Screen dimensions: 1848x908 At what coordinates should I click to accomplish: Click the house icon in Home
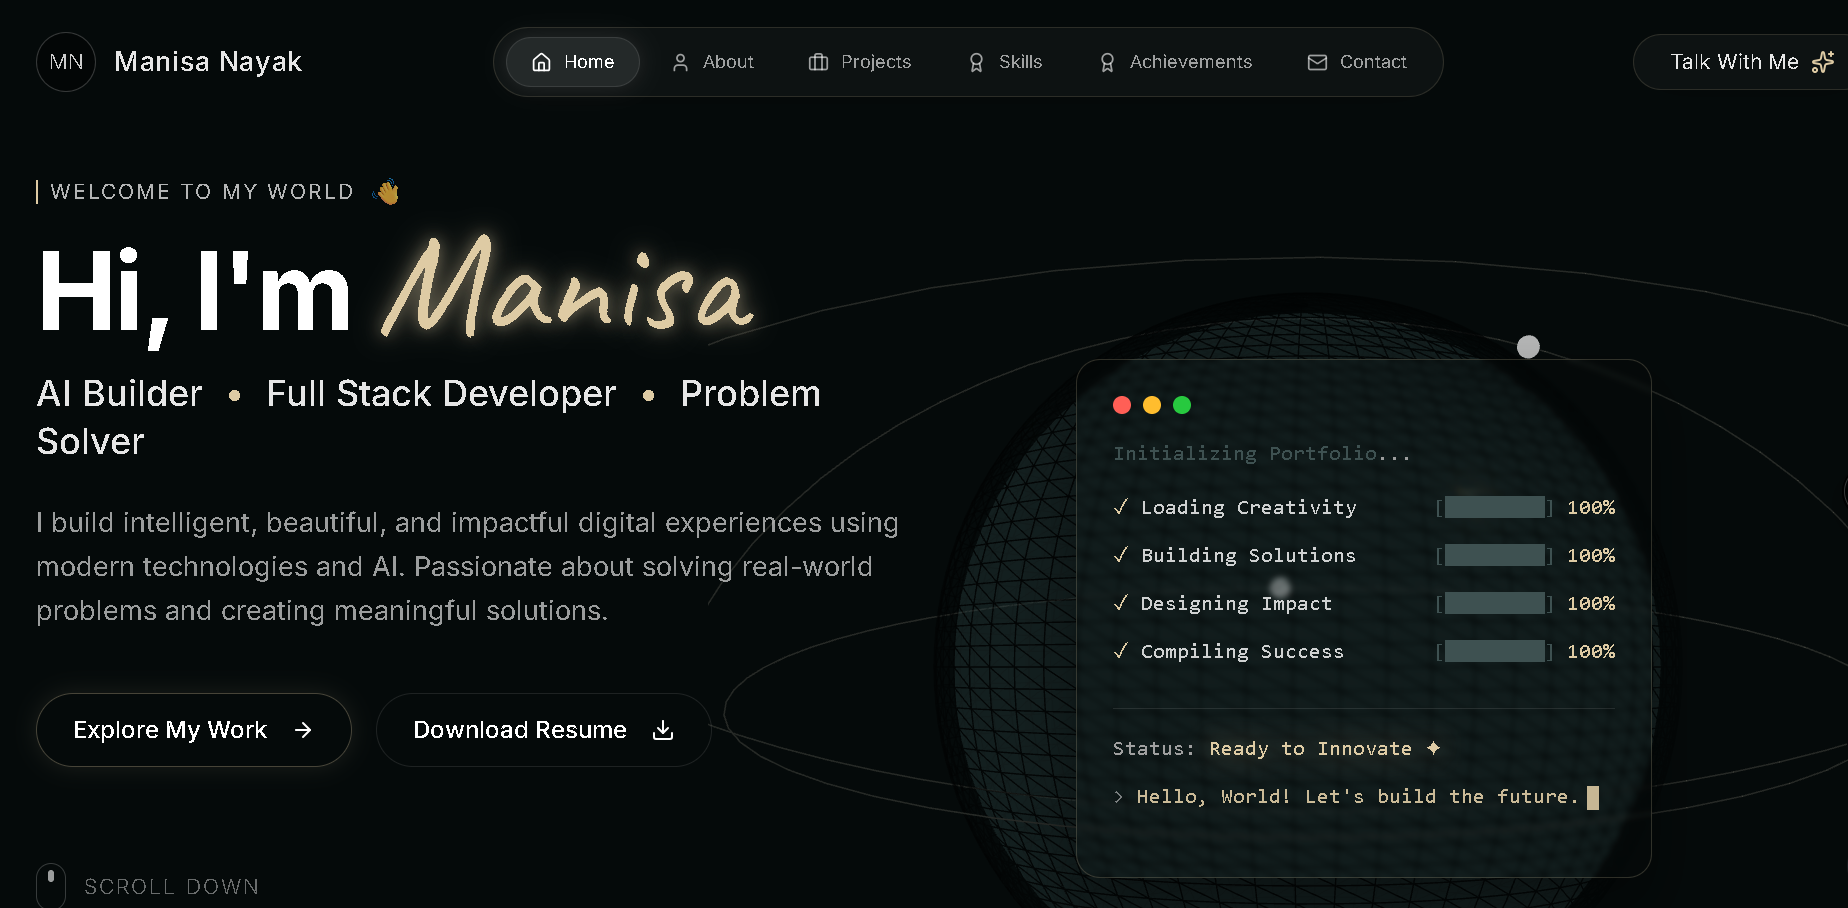tap(541, 62)
